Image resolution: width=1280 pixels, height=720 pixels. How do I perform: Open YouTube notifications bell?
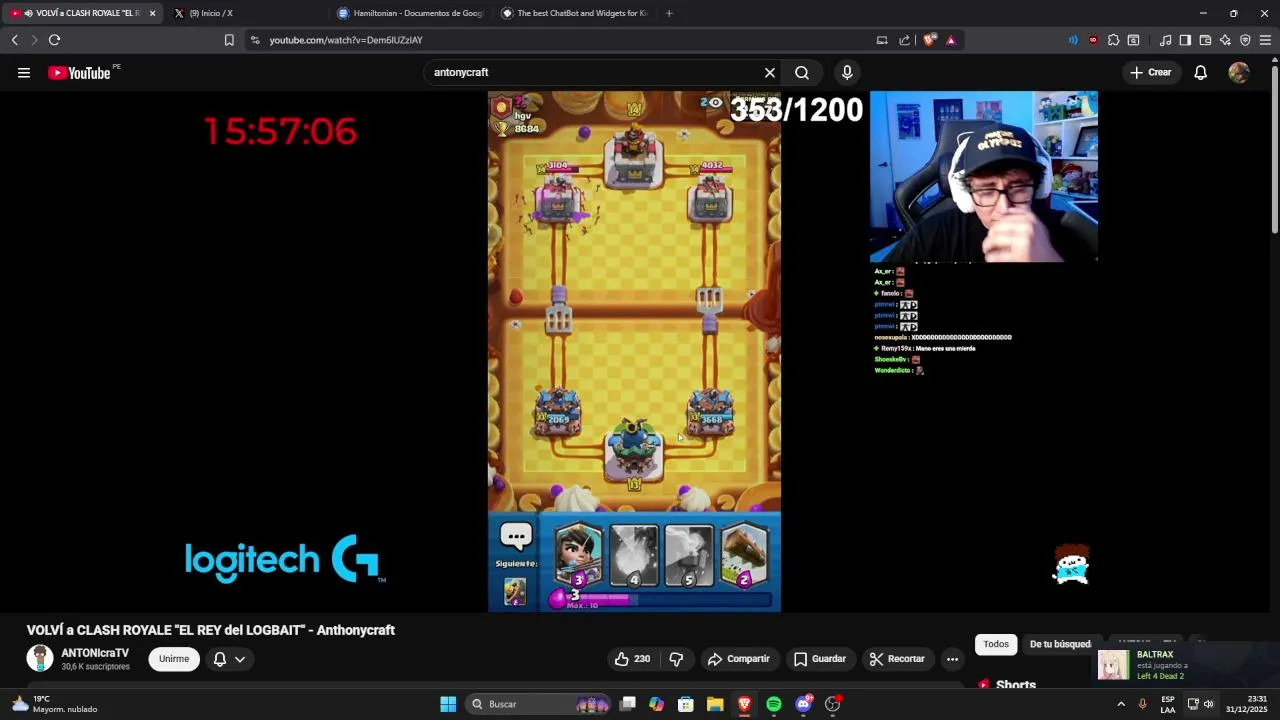1201,72
